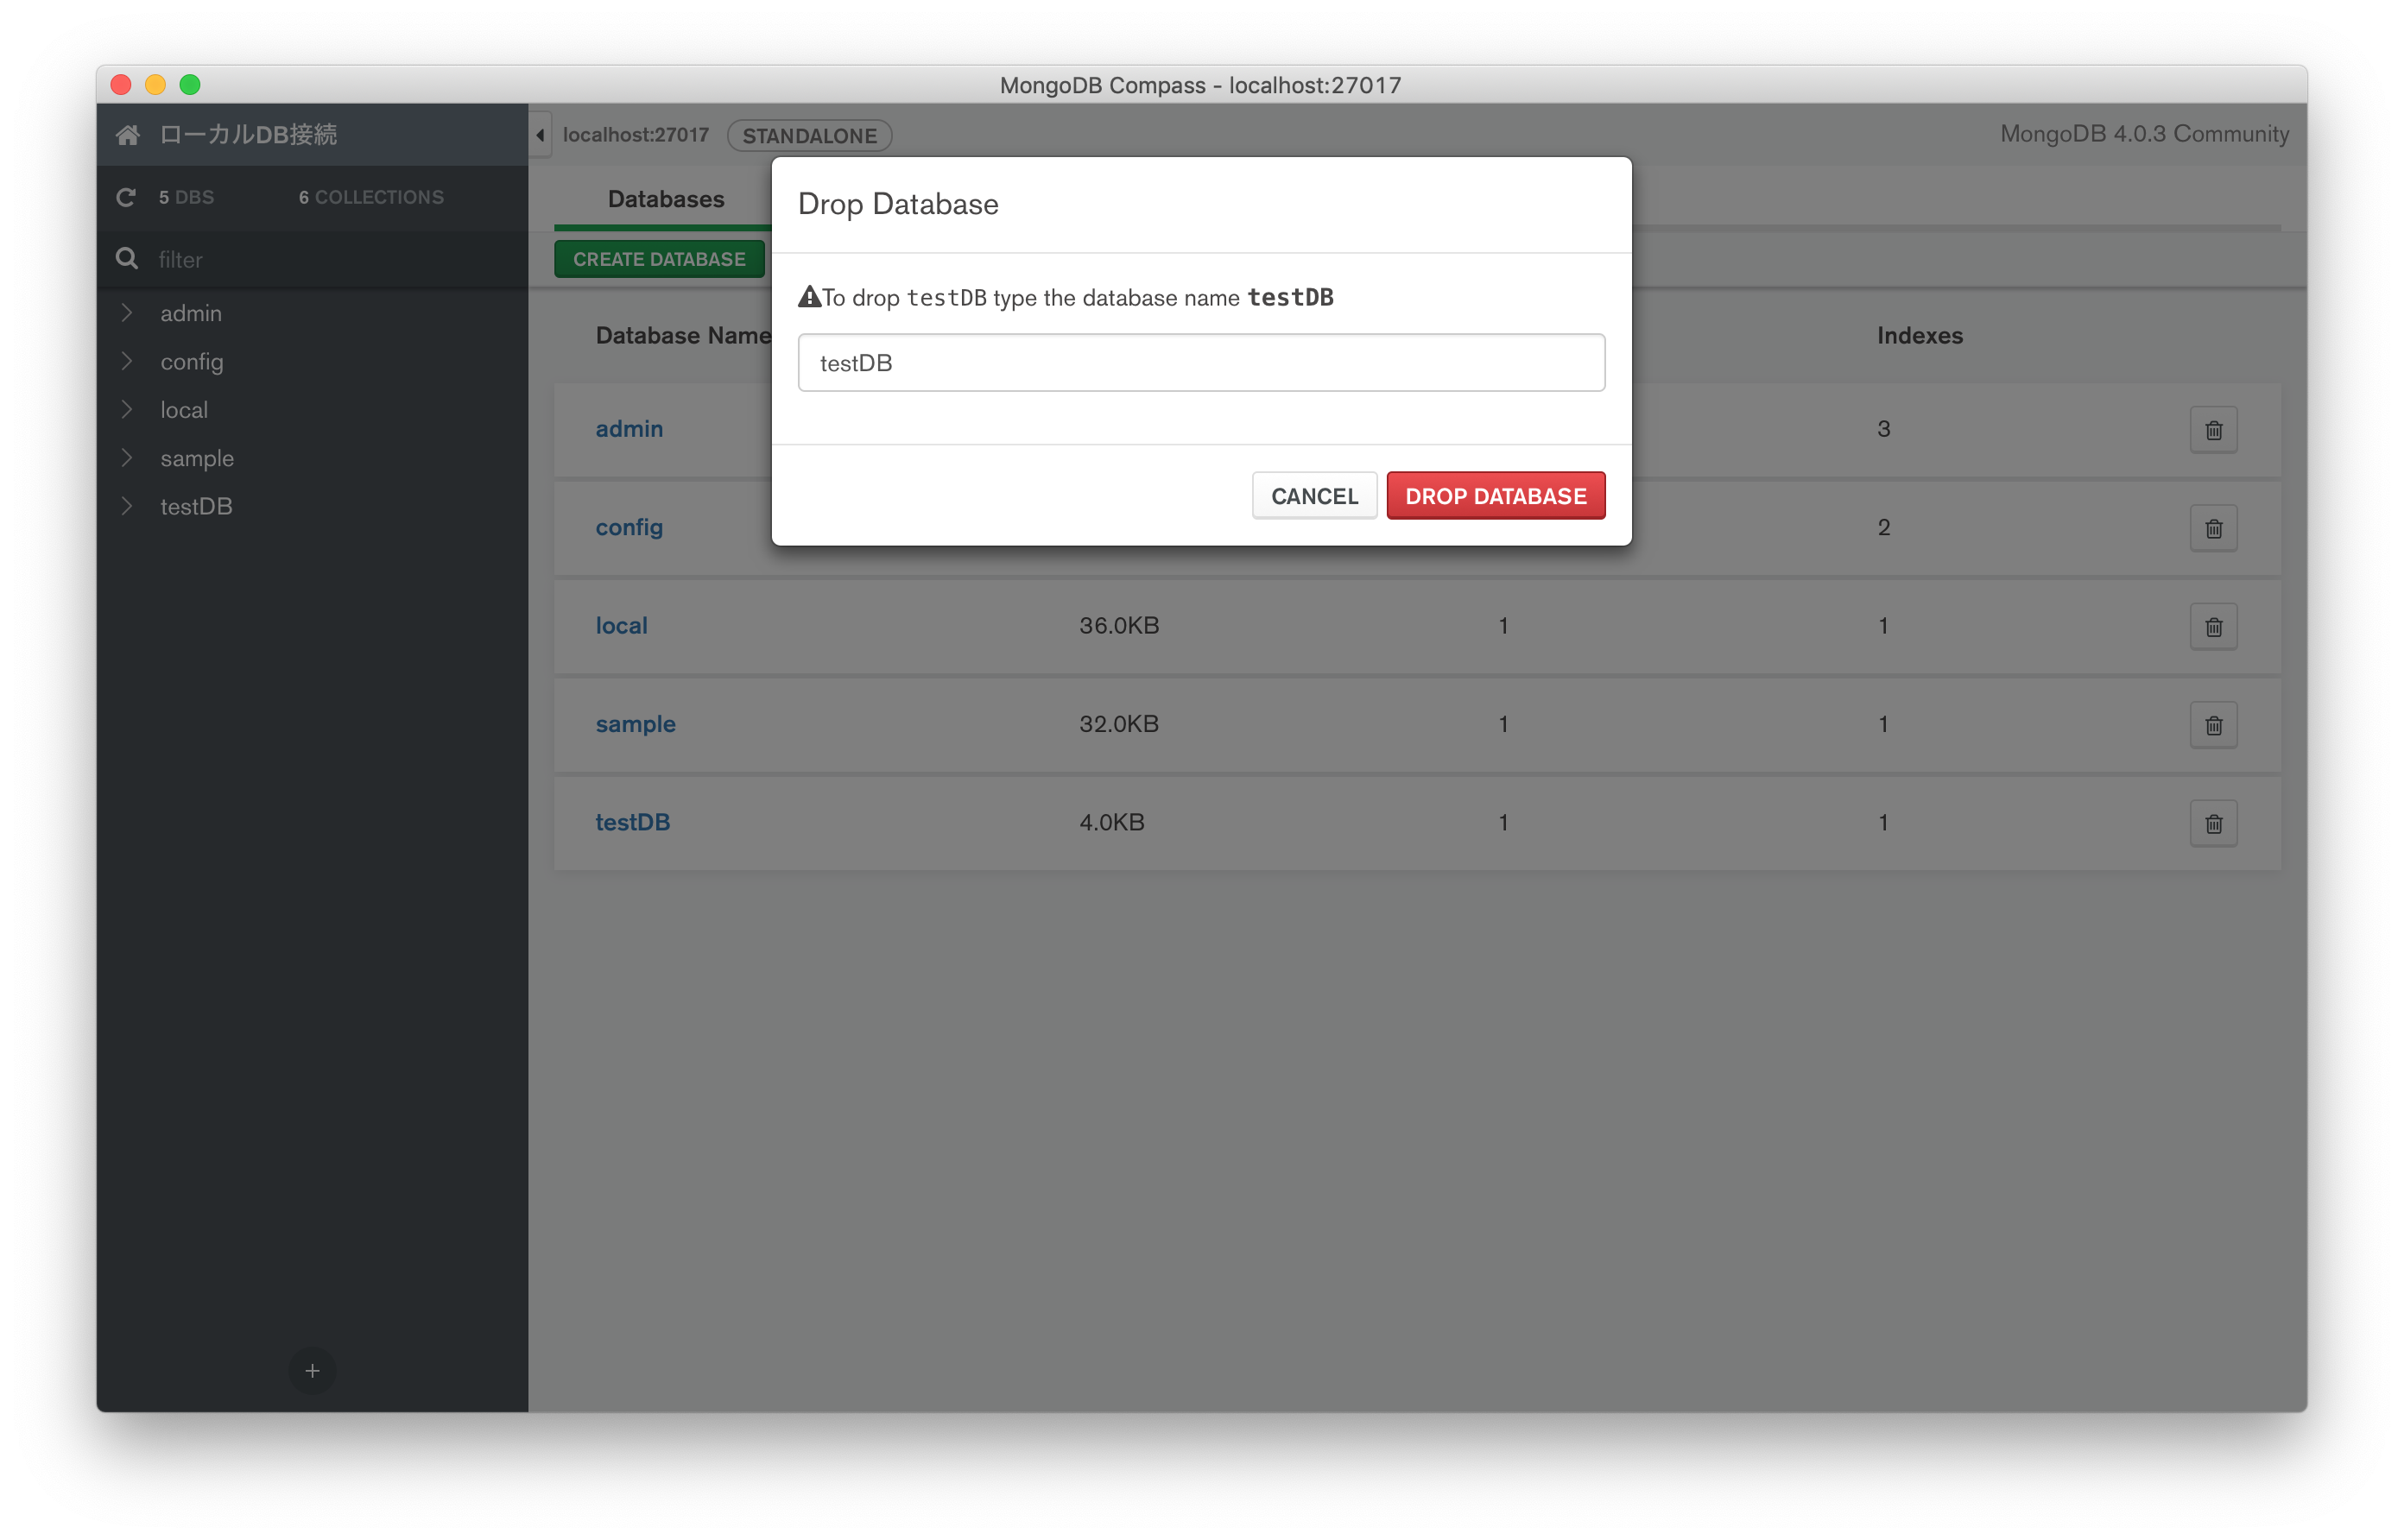Image resolution: width=2404 pixels, height=1540 pixels.
Task: Click the 6 COLLECTIONS count label
Action: 371,197
